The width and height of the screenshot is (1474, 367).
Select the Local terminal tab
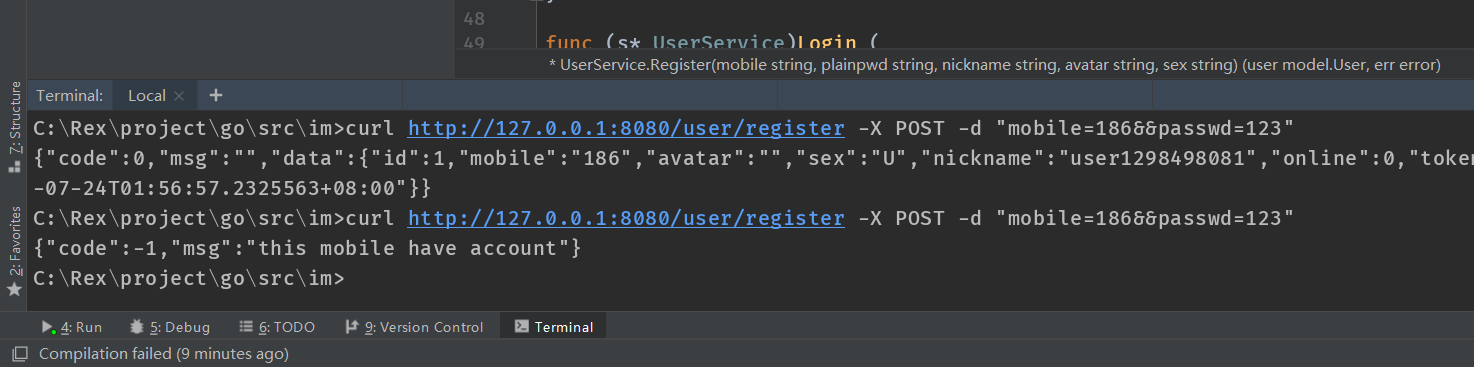[x=147, y=96]
